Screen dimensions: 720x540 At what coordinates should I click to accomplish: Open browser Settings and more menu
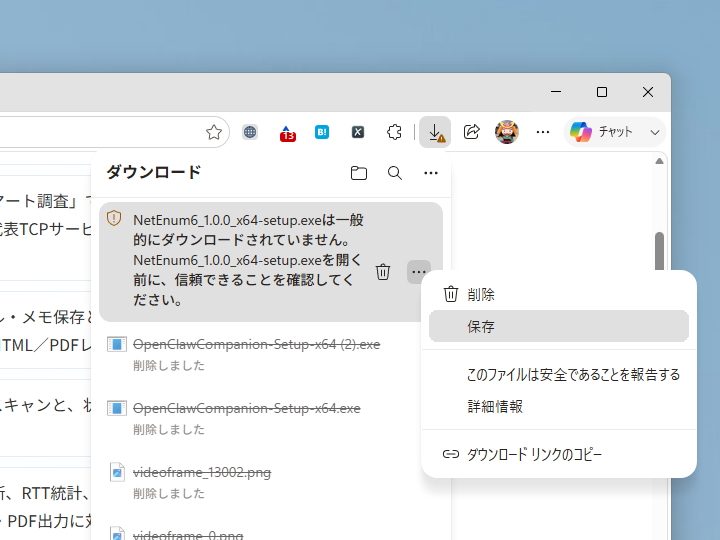click(543, 132)
